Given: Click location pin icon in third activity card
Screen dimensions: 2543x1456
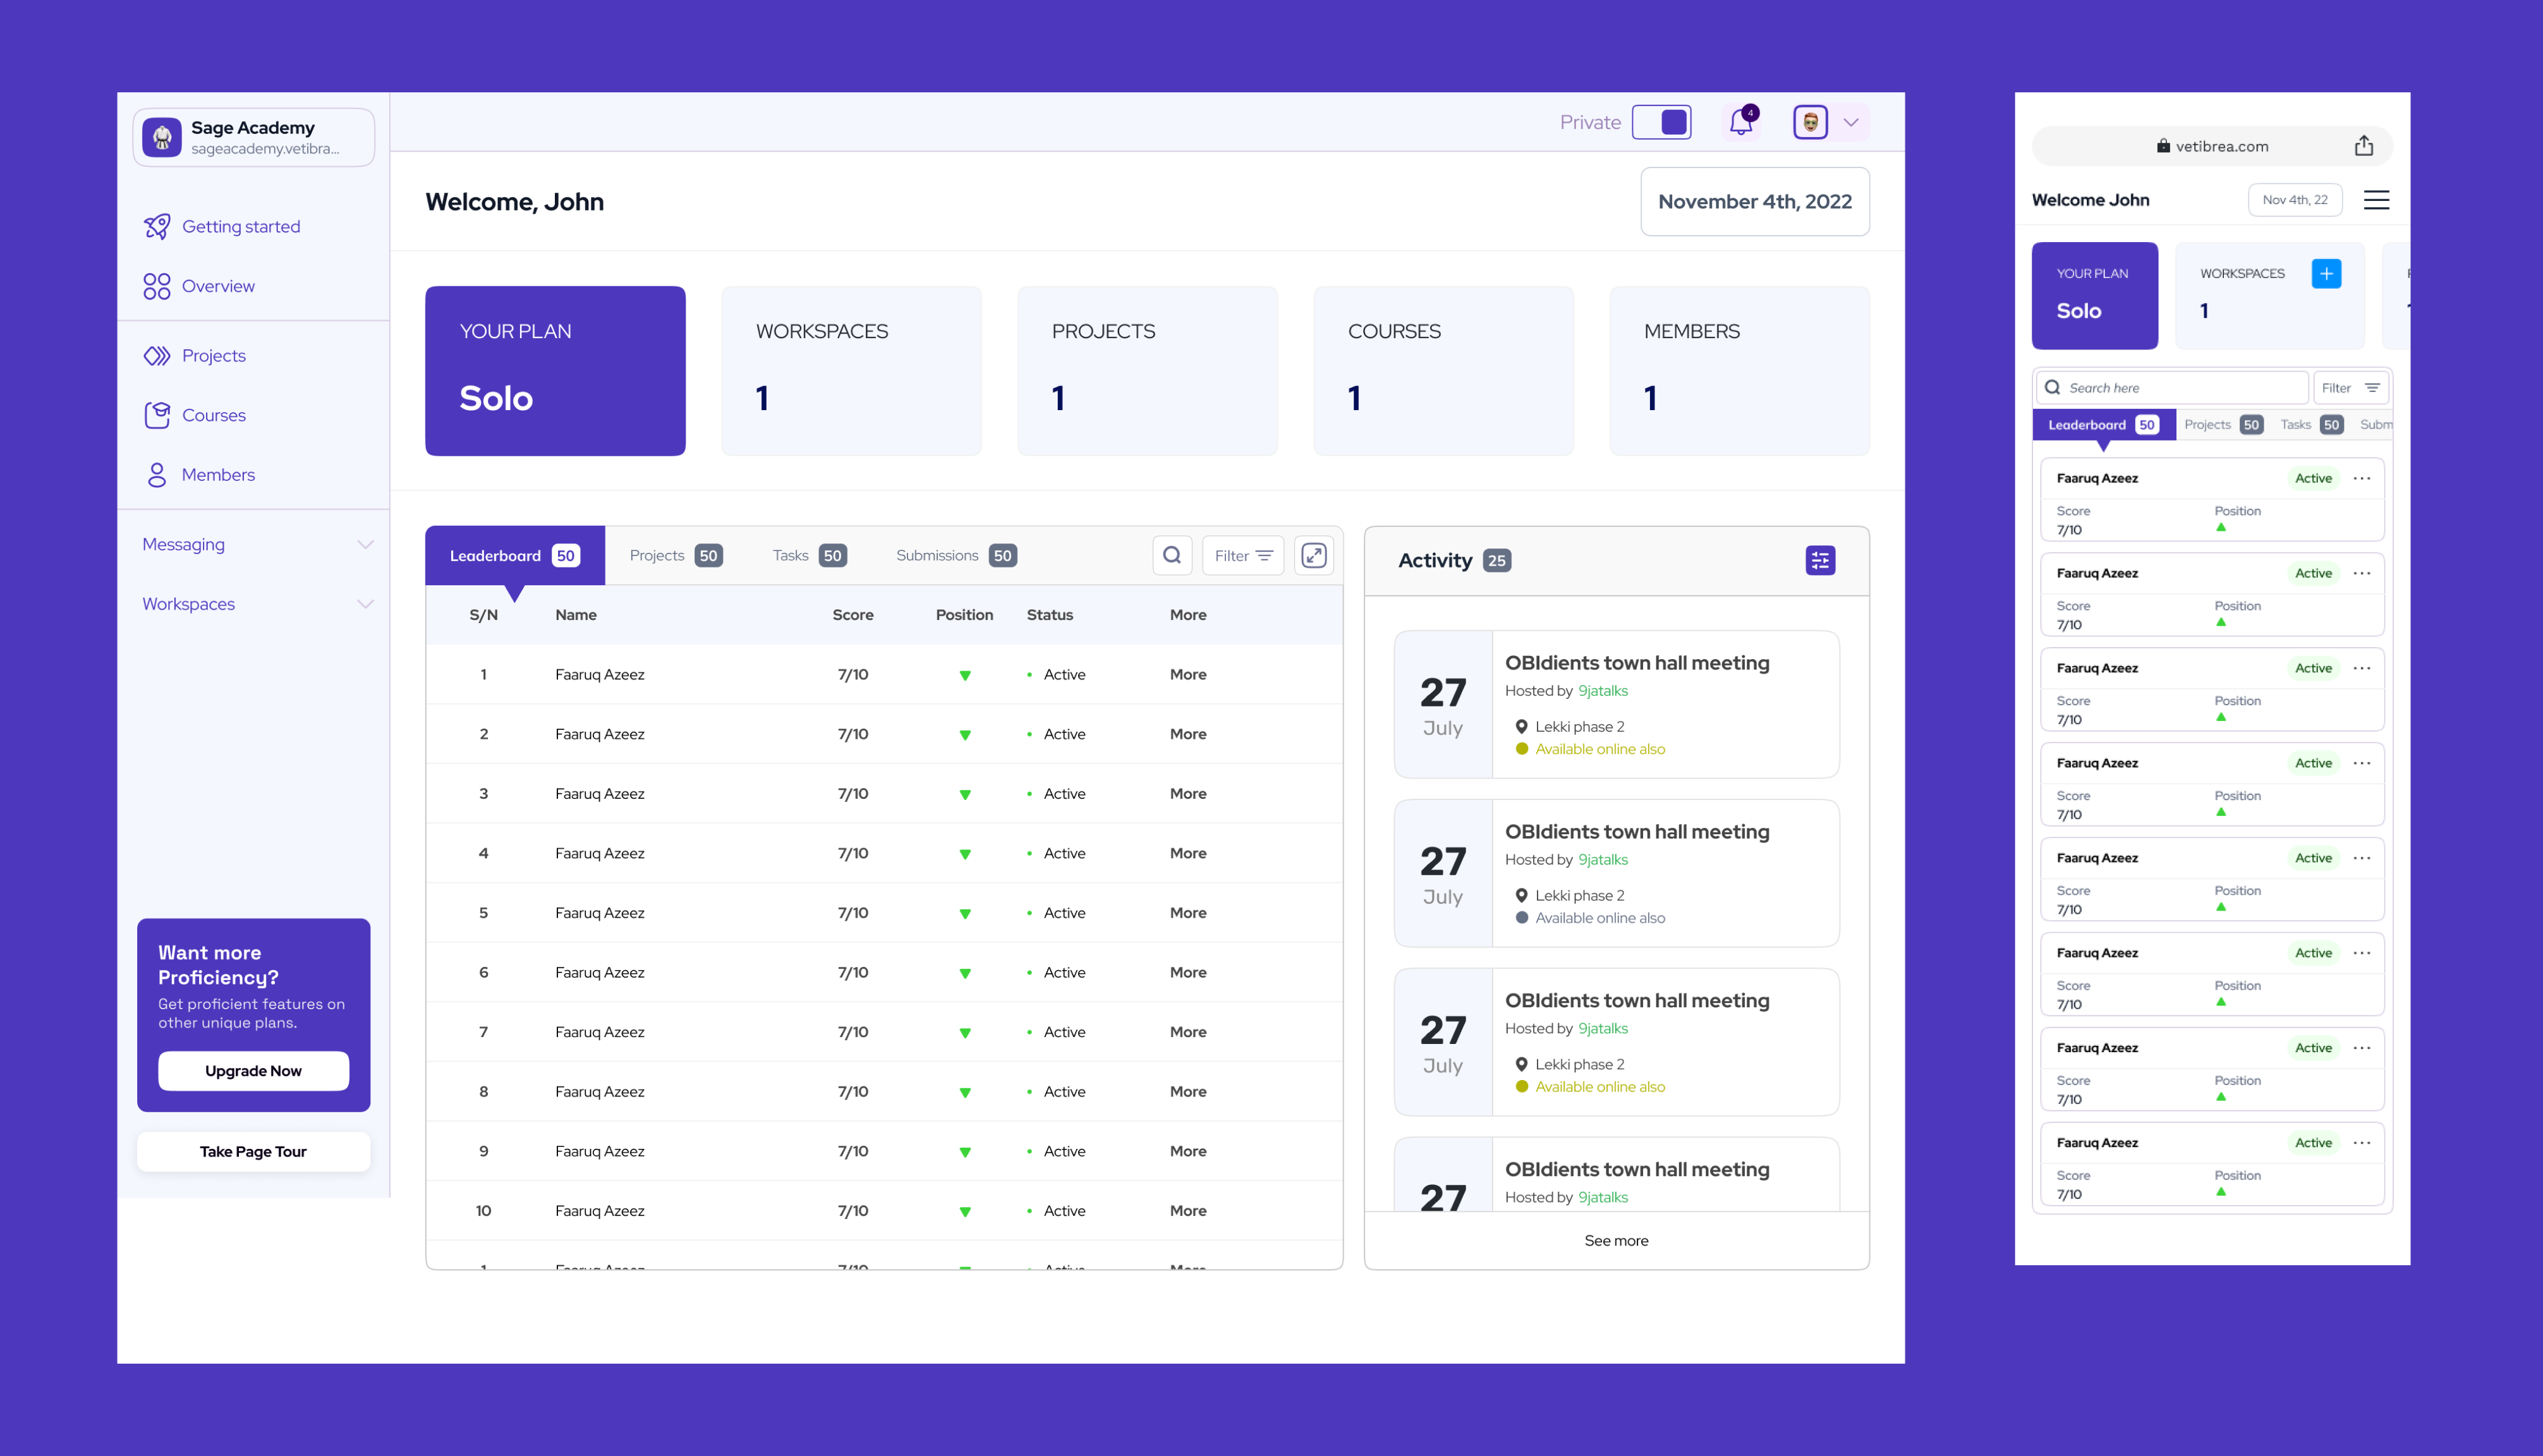Looking at the screenshot, I should tap(1521, 1065).
